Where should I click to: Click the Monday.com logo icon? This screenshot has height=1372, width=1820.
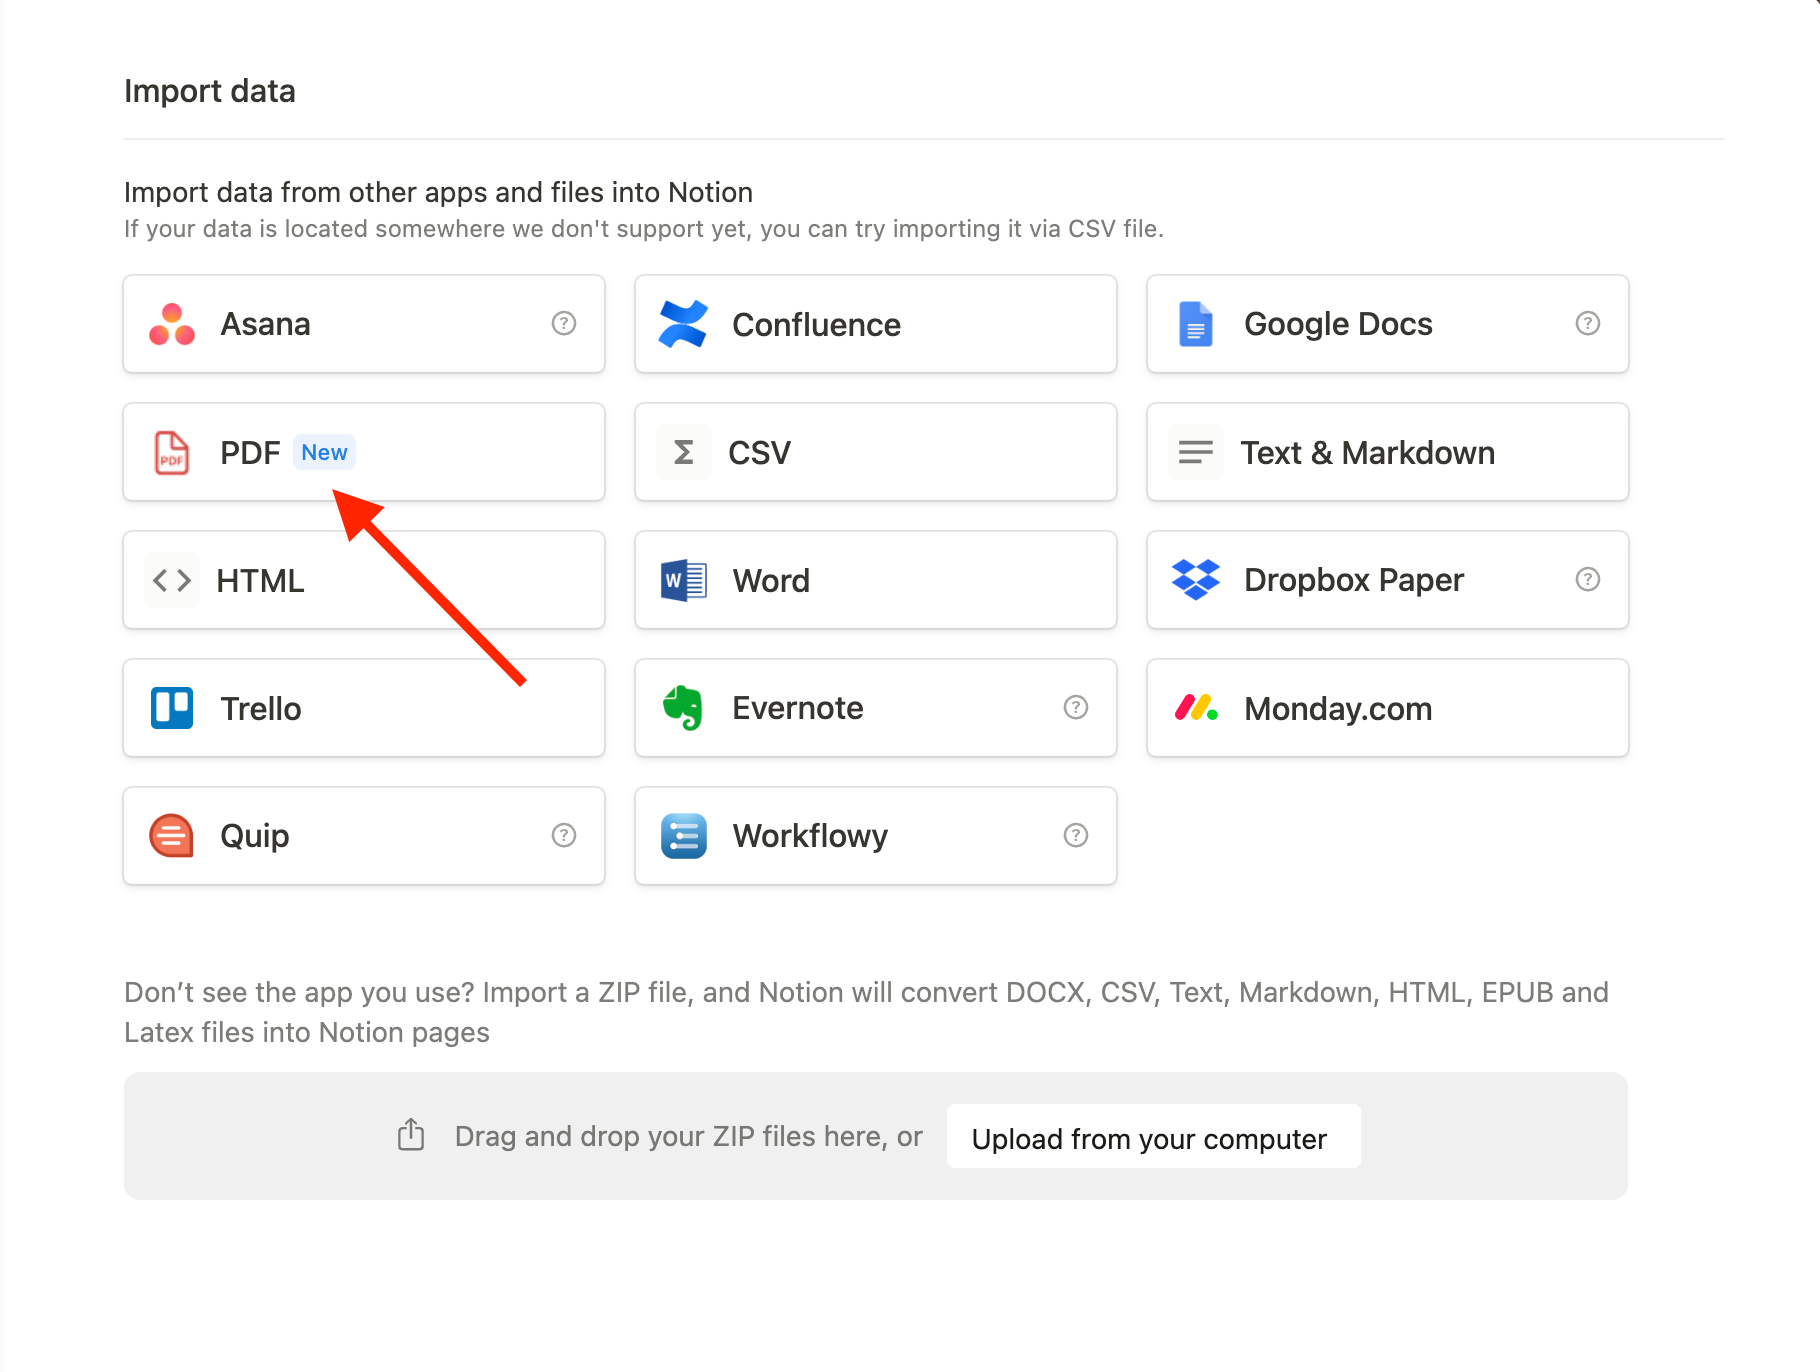point(1195,708)
